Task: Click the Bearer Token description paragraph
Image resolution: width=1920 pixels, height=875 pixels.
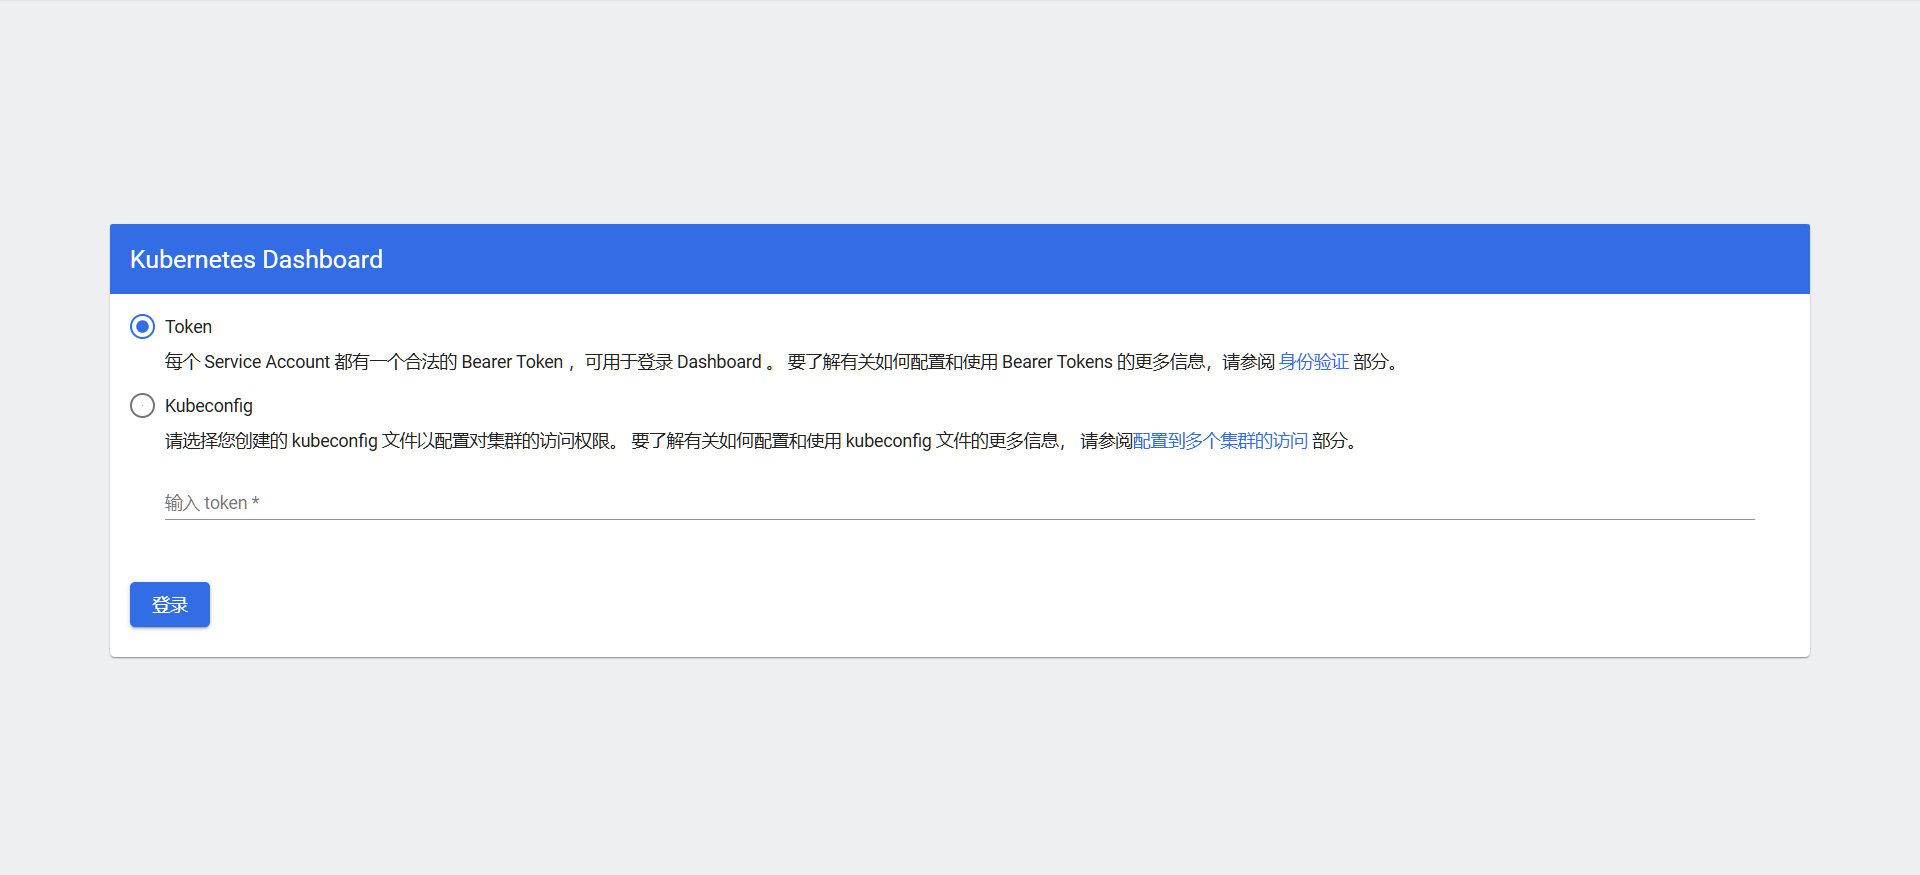Action: (785, 362)
